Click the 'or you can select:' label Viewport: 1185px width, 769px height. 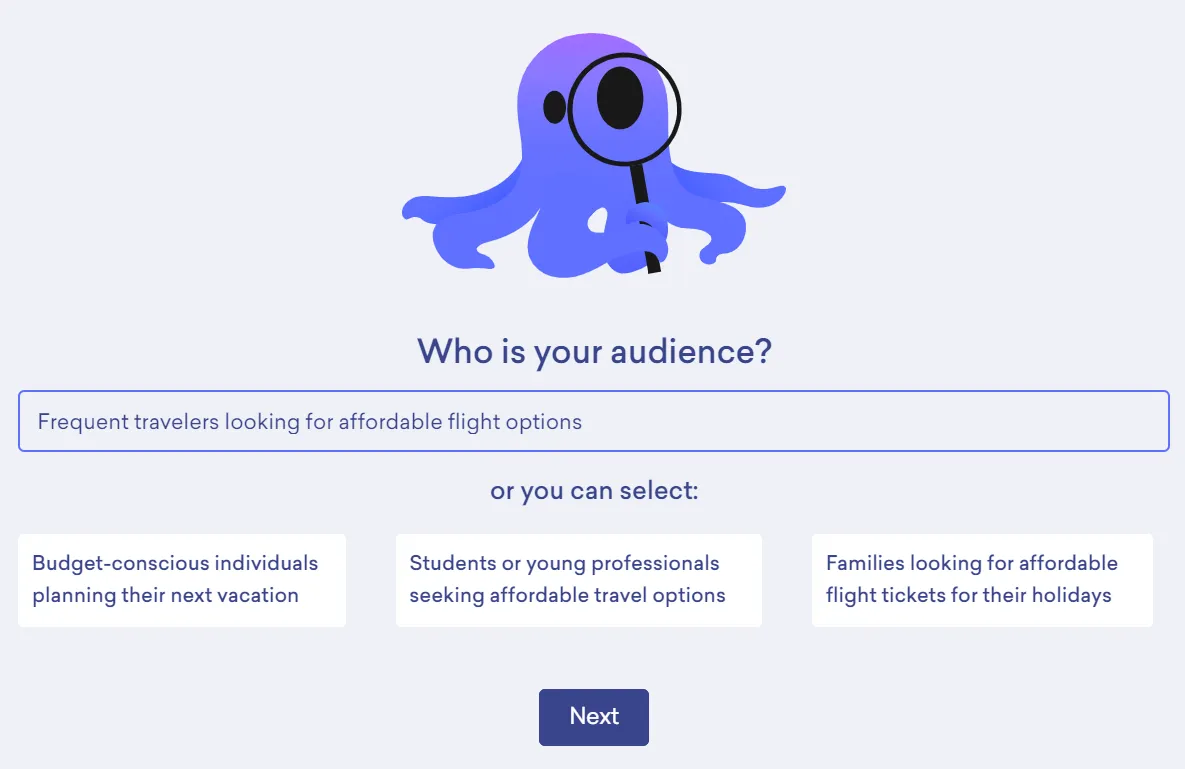594,491
